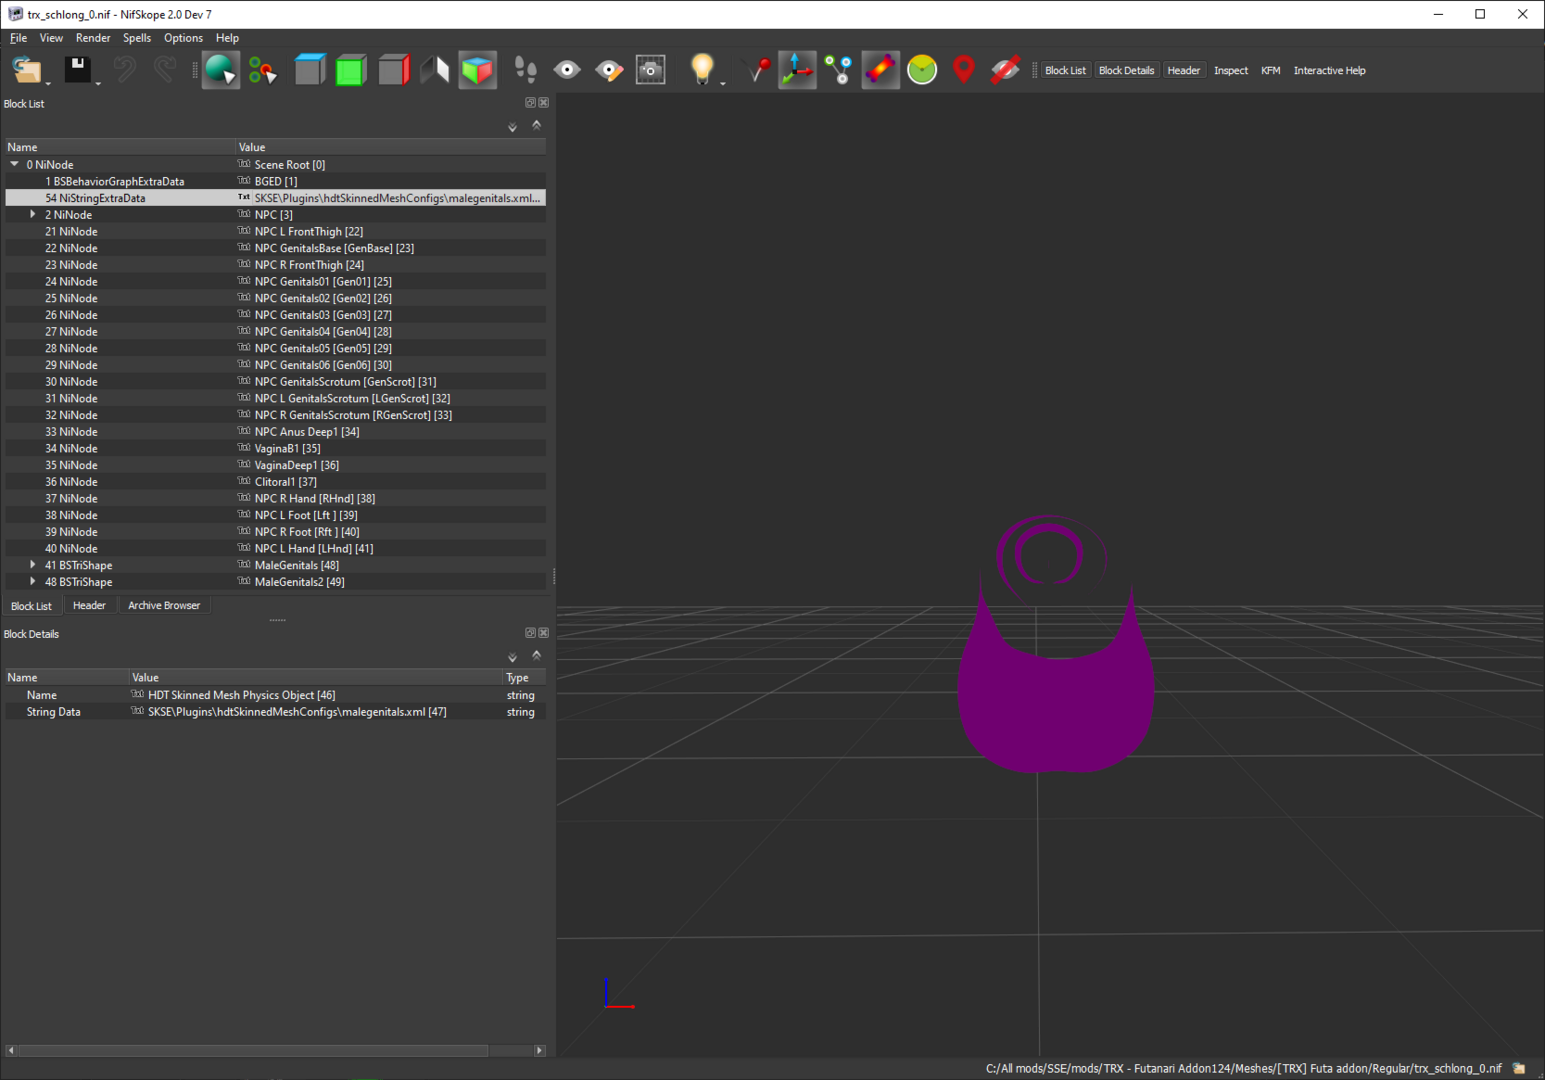Activate the Select Vertices tool

(263, 70)
